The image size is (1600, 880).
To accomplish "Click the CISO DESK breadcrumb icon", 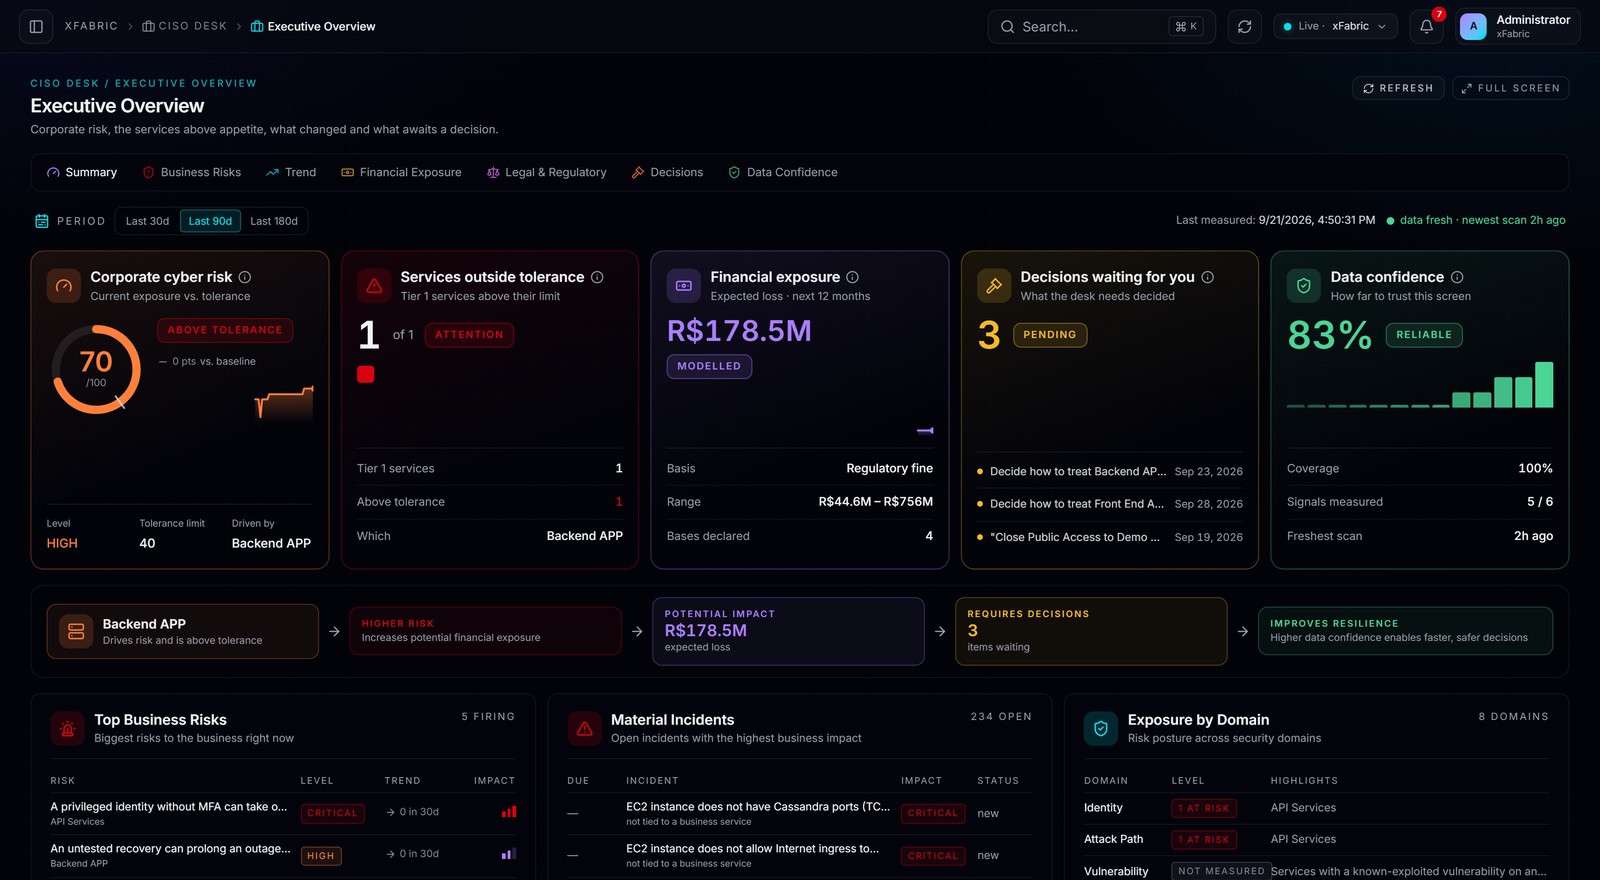I will (x=148, y=26).
